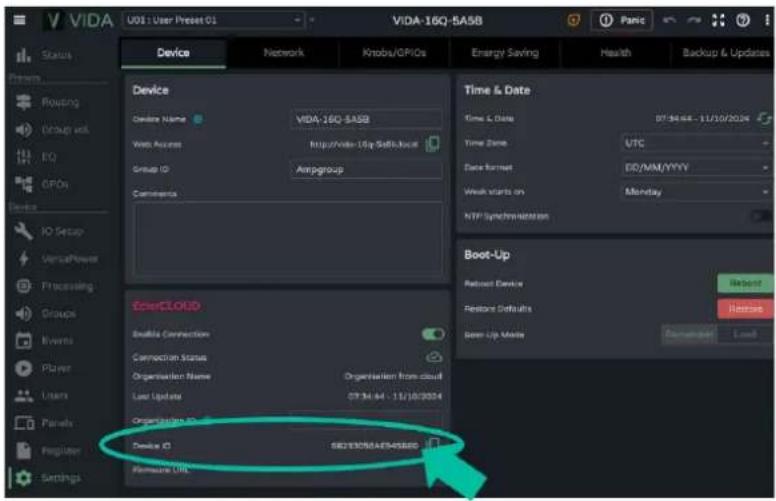Screen dimensions: 776x501
Task: Open the User Preset 01 dropdown
Action: 213,20
